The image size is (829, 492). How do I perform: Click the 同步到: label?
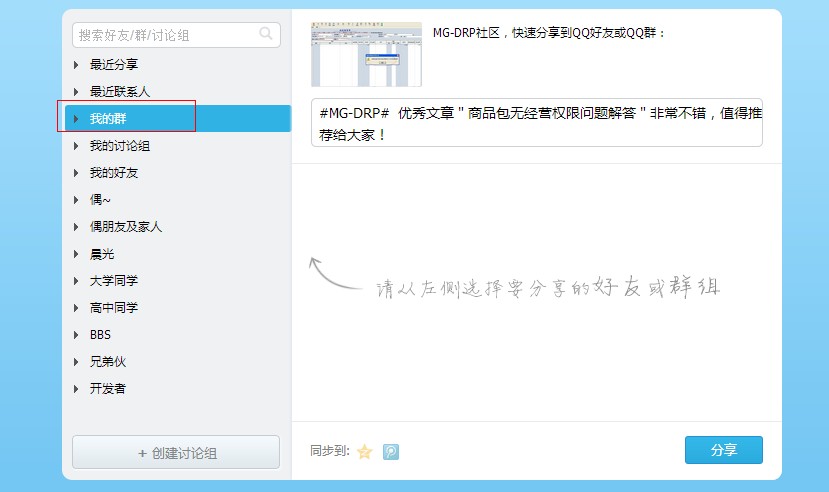click(330, 451)
